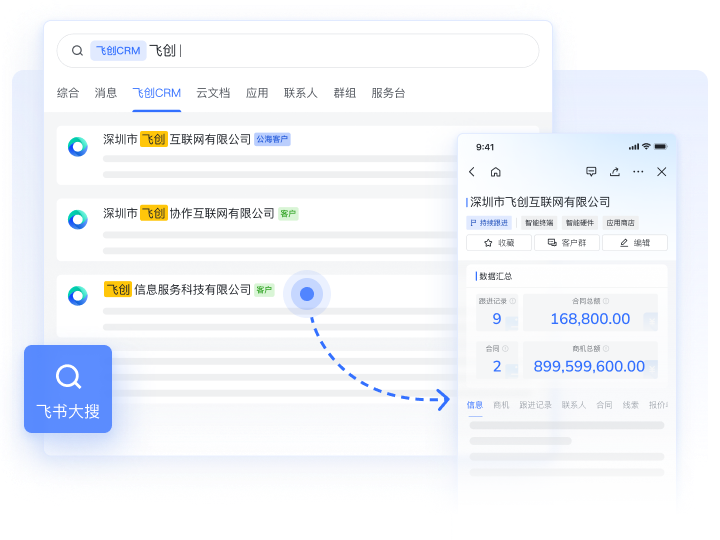Select the 报价 tab in detail panel

coord(658,405)
